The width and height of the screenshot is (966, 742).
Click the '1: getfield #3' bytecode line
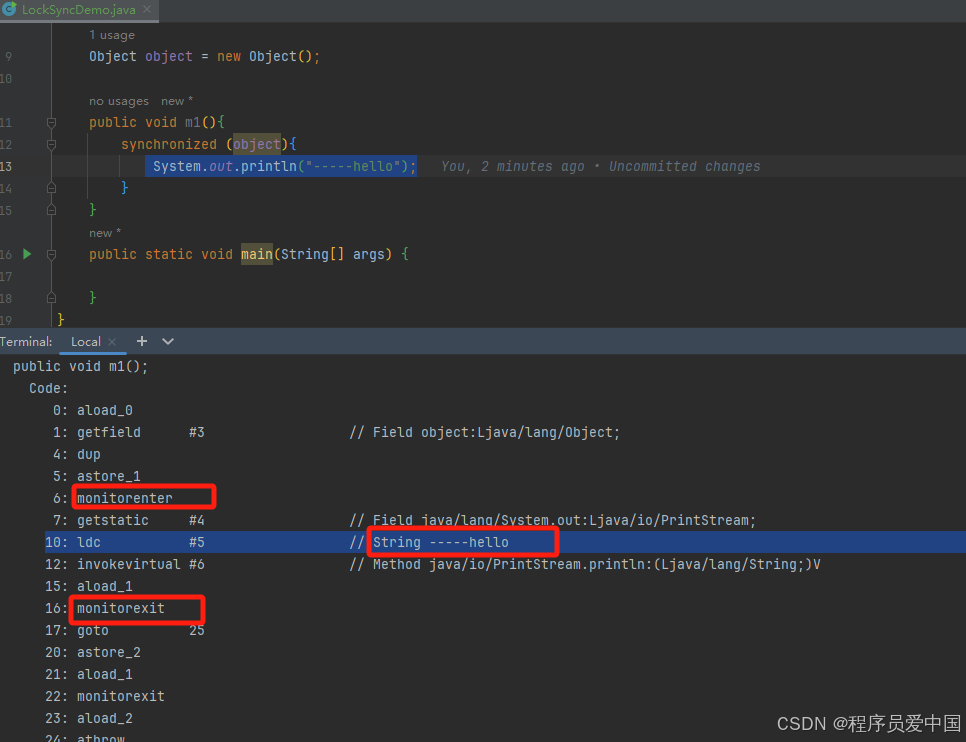pos(129,433)
